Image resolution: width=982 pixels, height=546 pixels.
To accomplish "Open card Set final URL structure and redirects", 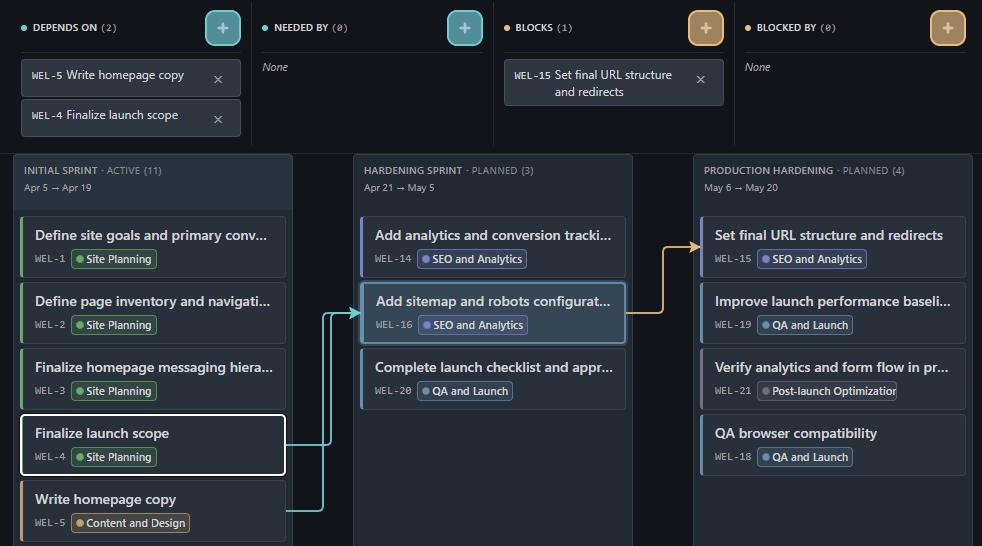I will [x=833, y=247].
